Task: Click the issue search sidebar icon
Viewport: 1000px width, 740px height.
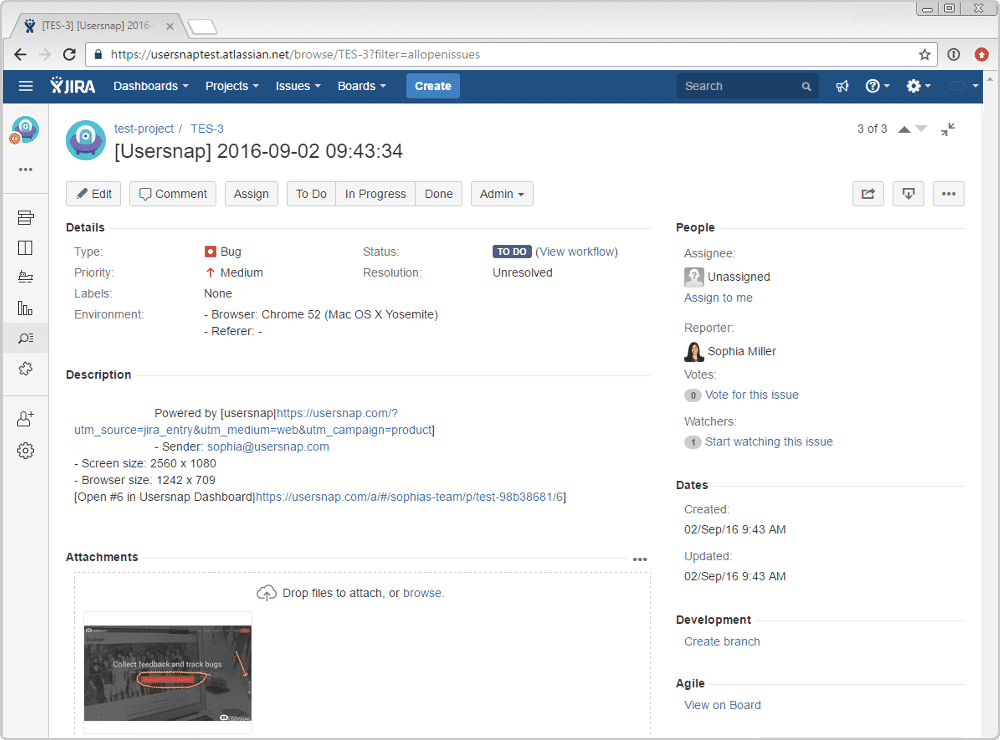Action: coord(26,338)
